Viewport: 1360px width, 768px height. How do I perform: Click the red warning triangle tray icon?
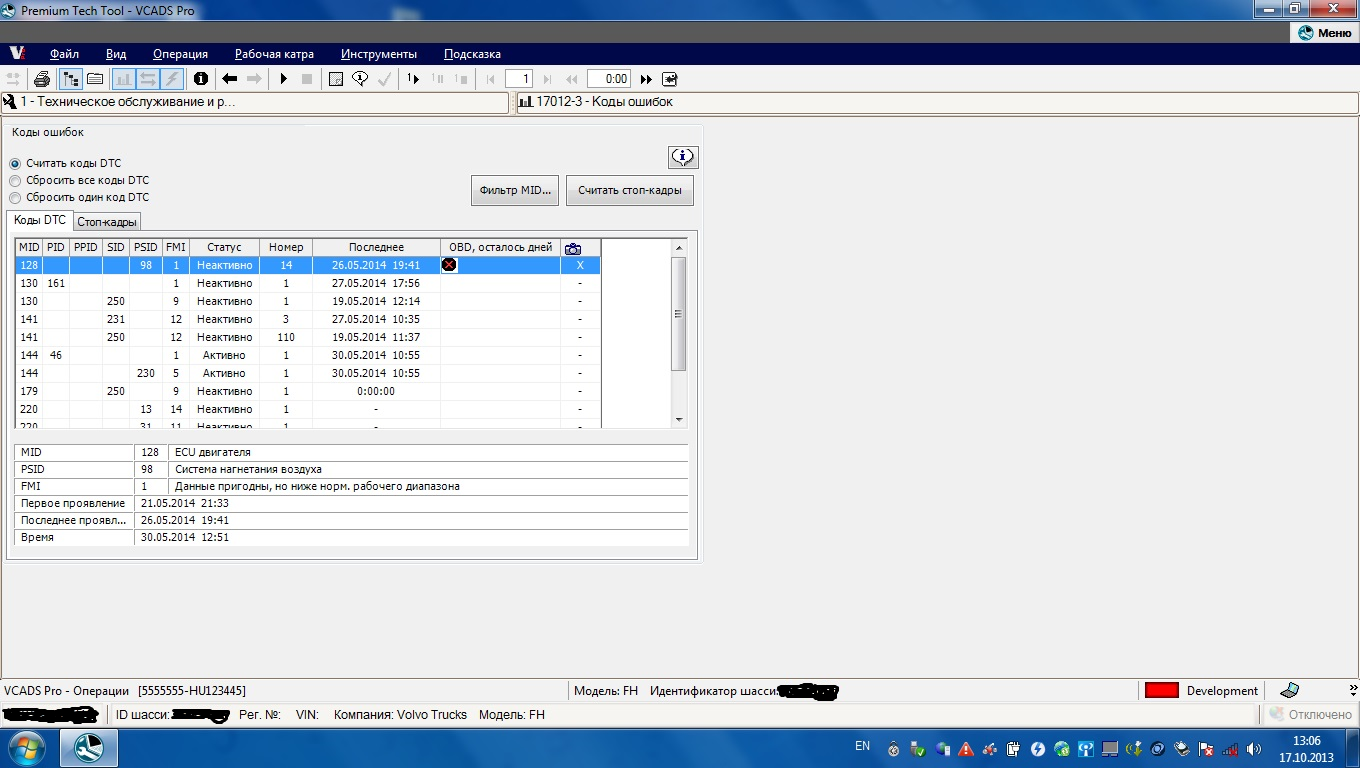966,749
